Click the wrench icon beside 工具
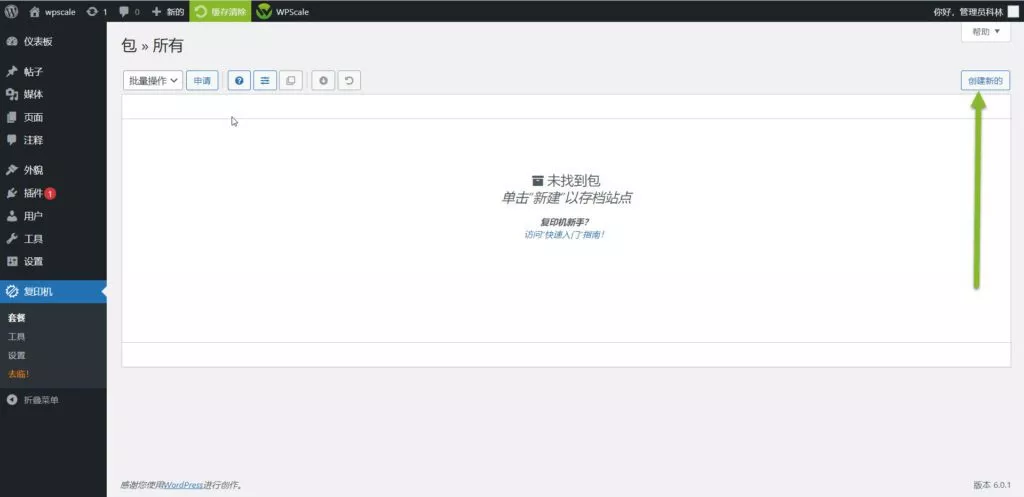 (12, 239)
